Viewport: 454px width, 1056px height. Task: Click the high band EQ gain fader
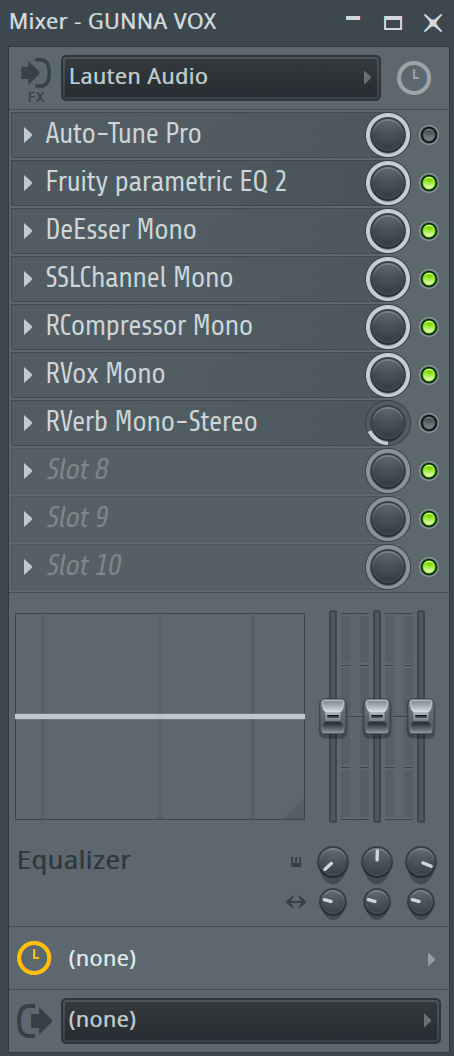pos(421,717)
